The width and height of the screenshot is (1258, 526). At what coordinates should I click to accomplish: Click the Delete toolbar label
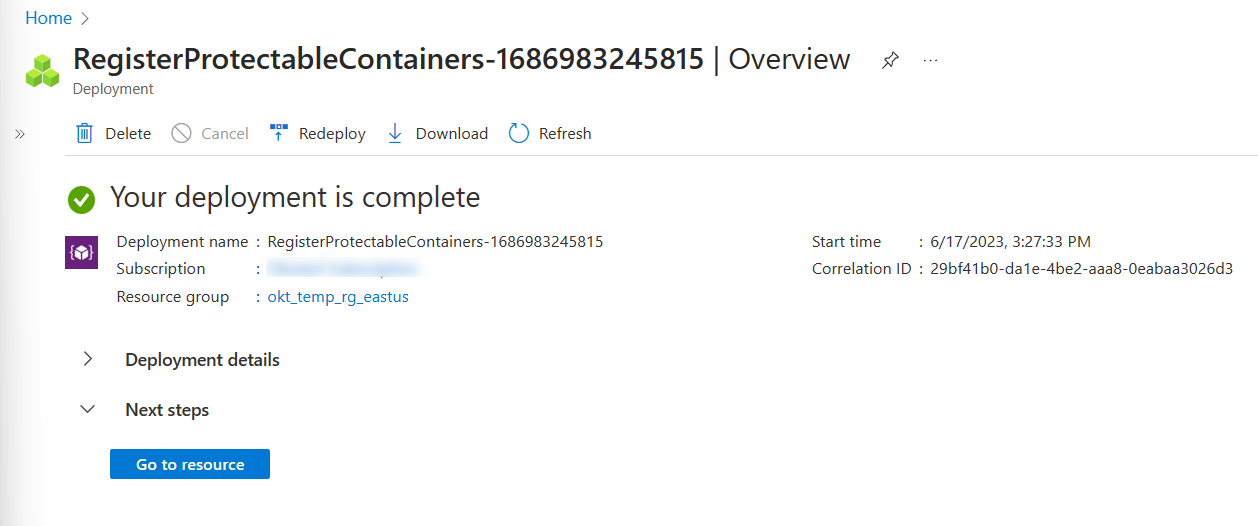tap(128, 134)
